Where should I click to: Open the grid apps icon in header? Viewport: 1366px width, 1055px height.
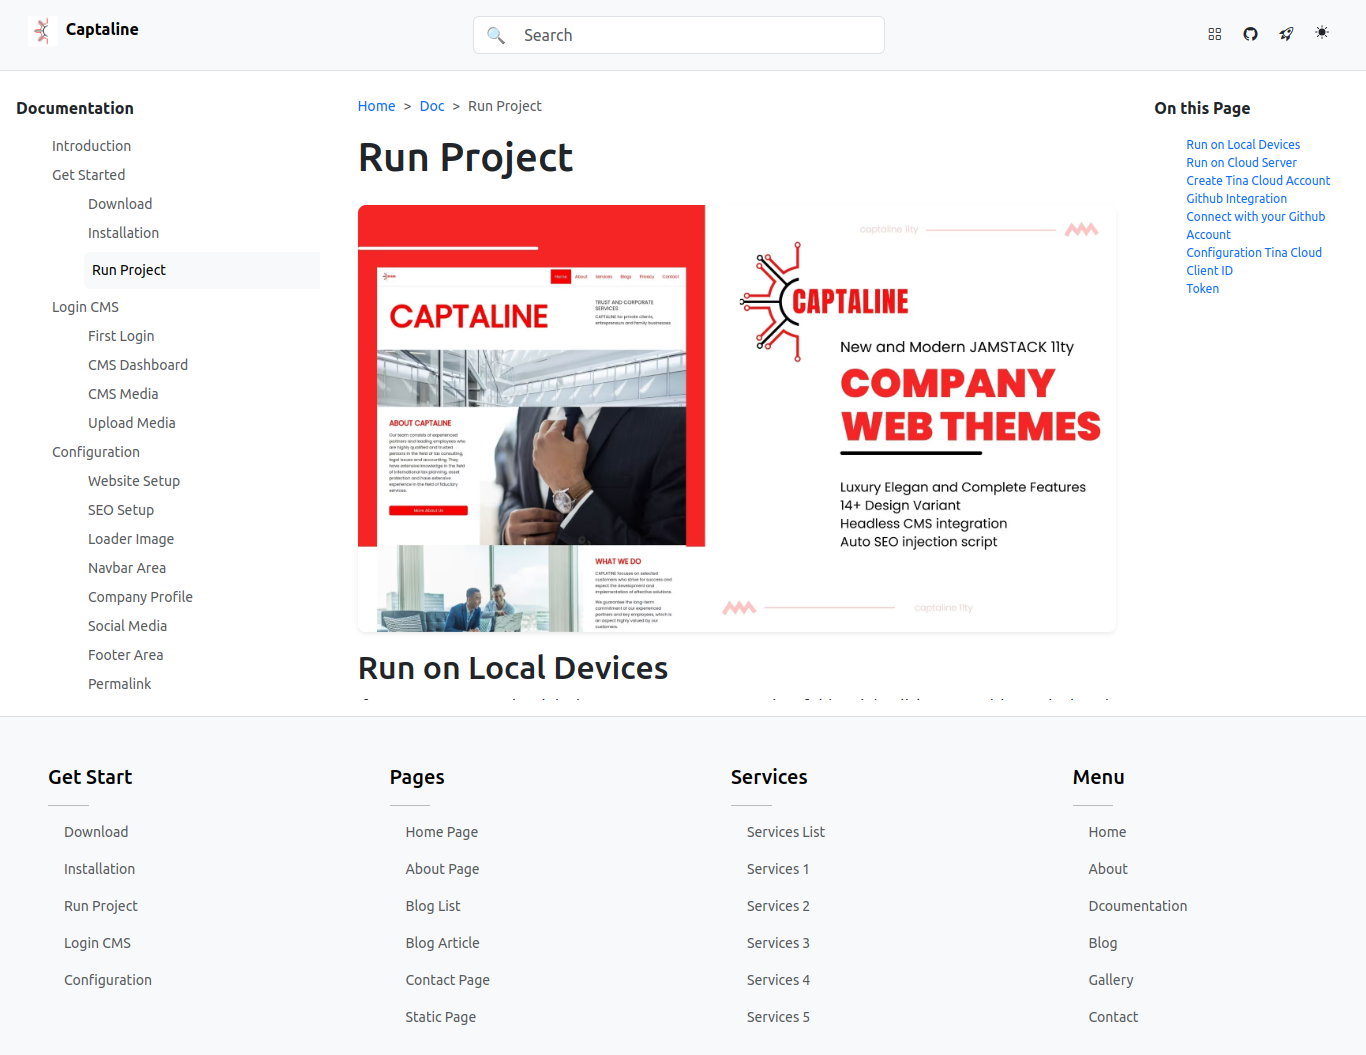click(1214, 34)
